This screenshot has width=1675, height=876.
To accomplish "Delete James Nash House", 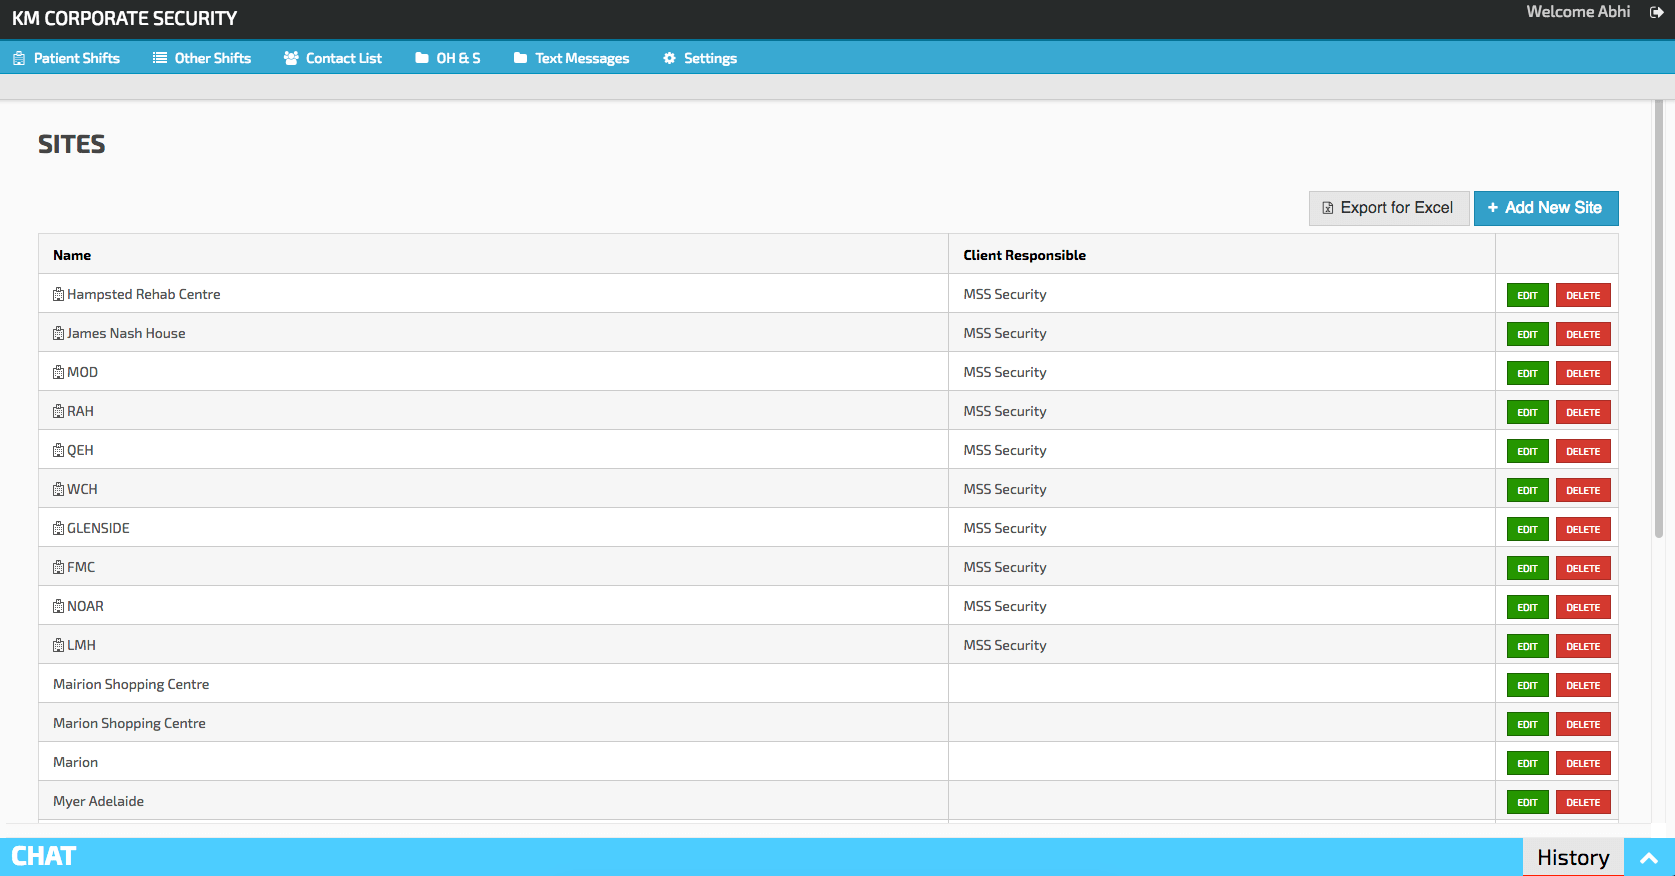I will point(1583,334).
